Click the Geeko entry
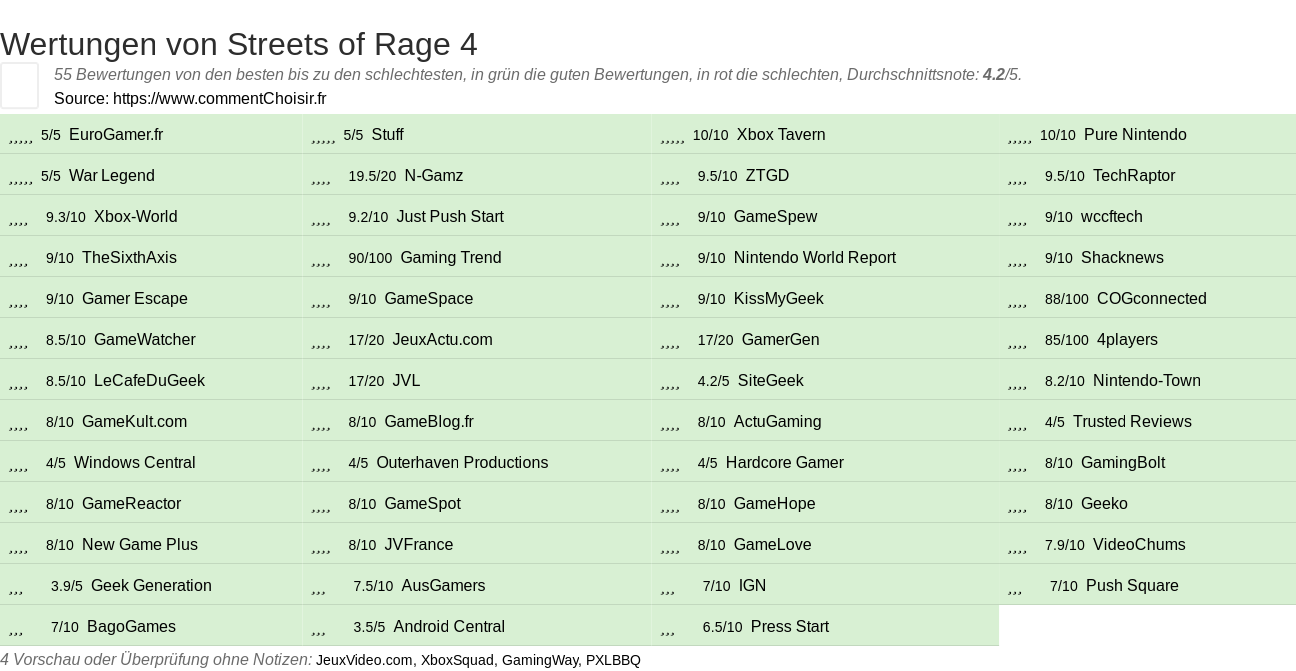Viewport: 1296px width, 671px height. coord(1104,503)
